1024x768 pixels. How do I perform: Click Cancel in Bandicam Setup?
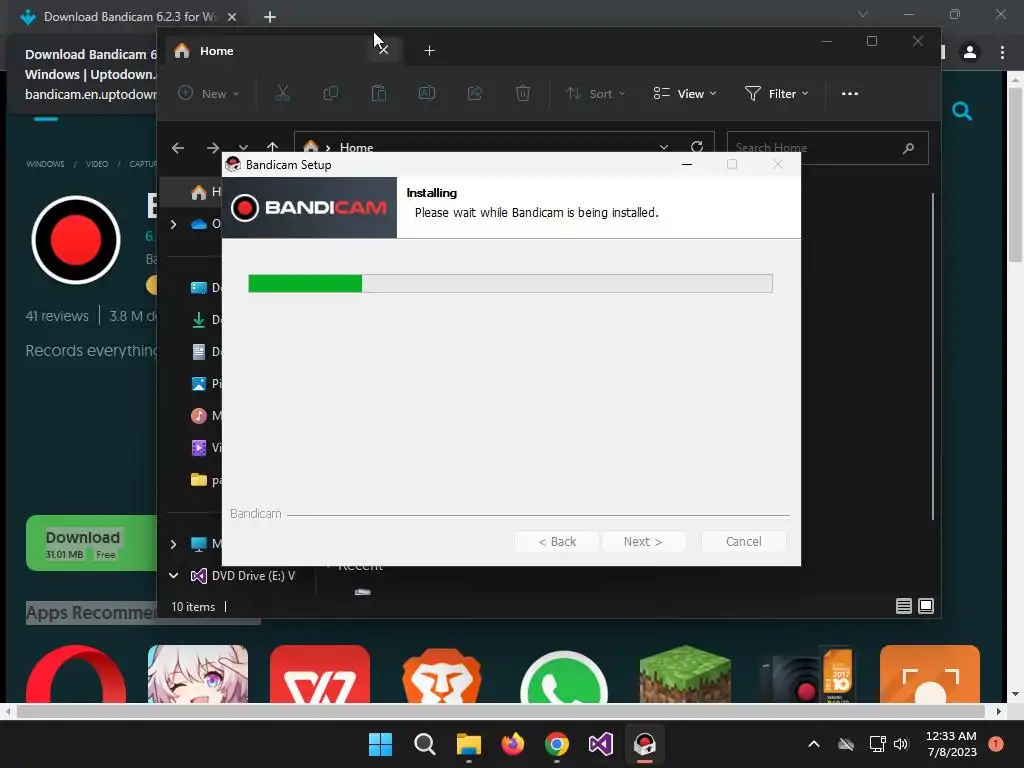pyautogui.click(x=743, y=541)
